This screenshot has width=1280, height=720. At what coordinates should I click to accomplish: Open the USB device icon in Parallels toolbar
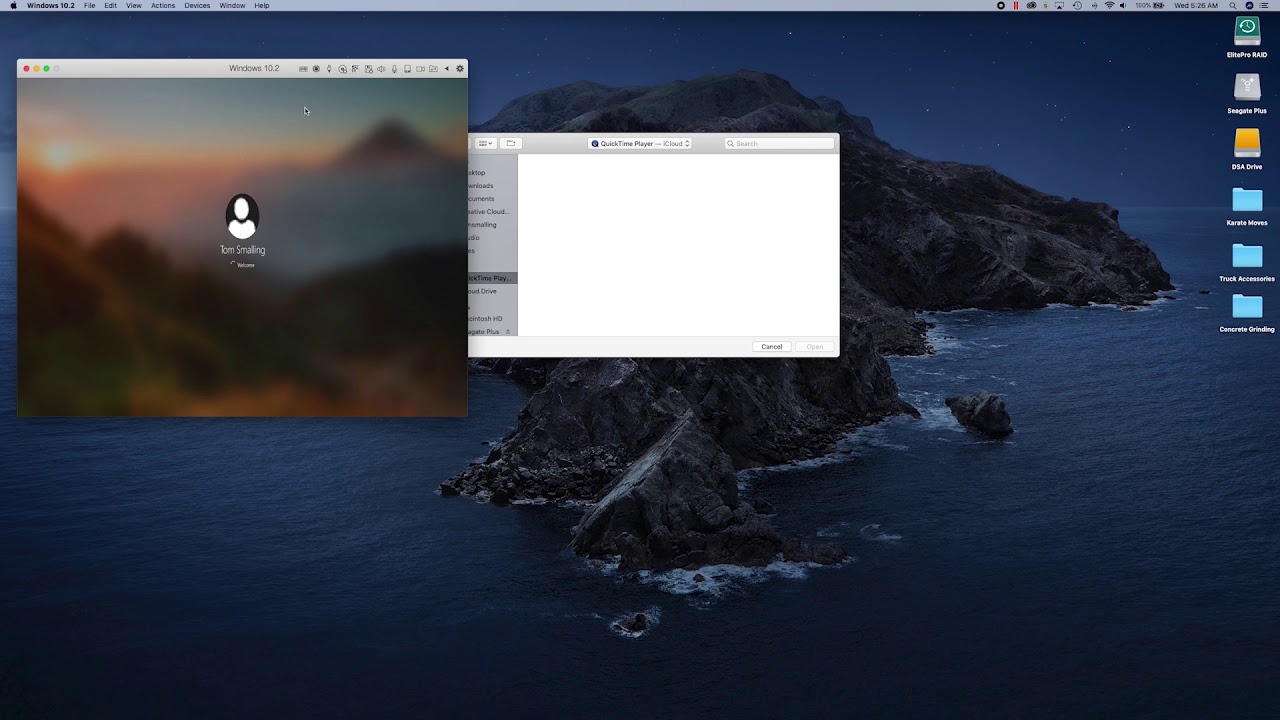tap(329, 69)
